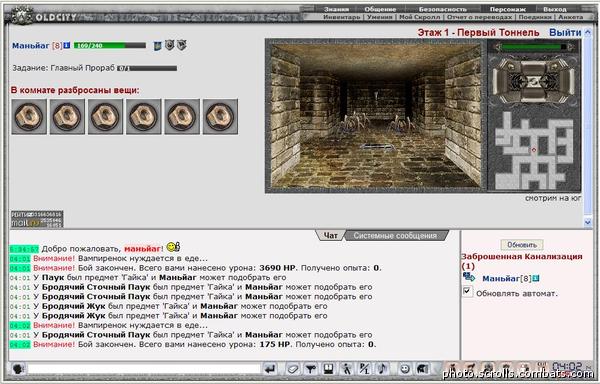Click red 'маньйаг' name in welcome message
This screenshot has height=384, width=600.
(142, 249)
